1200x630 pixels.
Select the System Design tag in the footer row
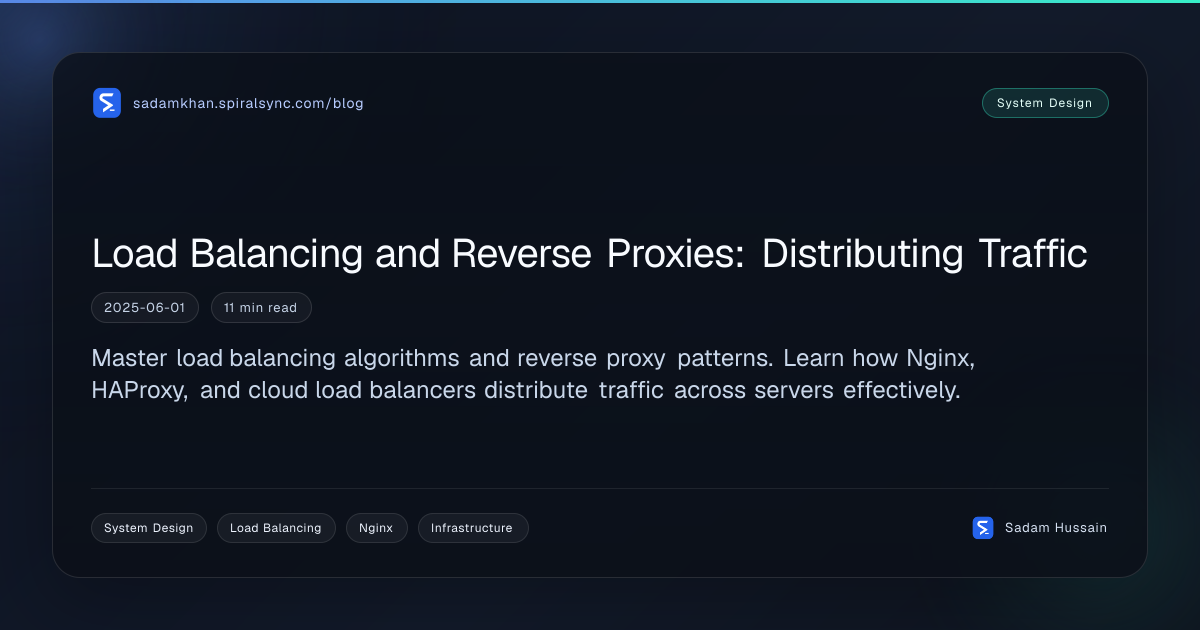coord(149,528)
